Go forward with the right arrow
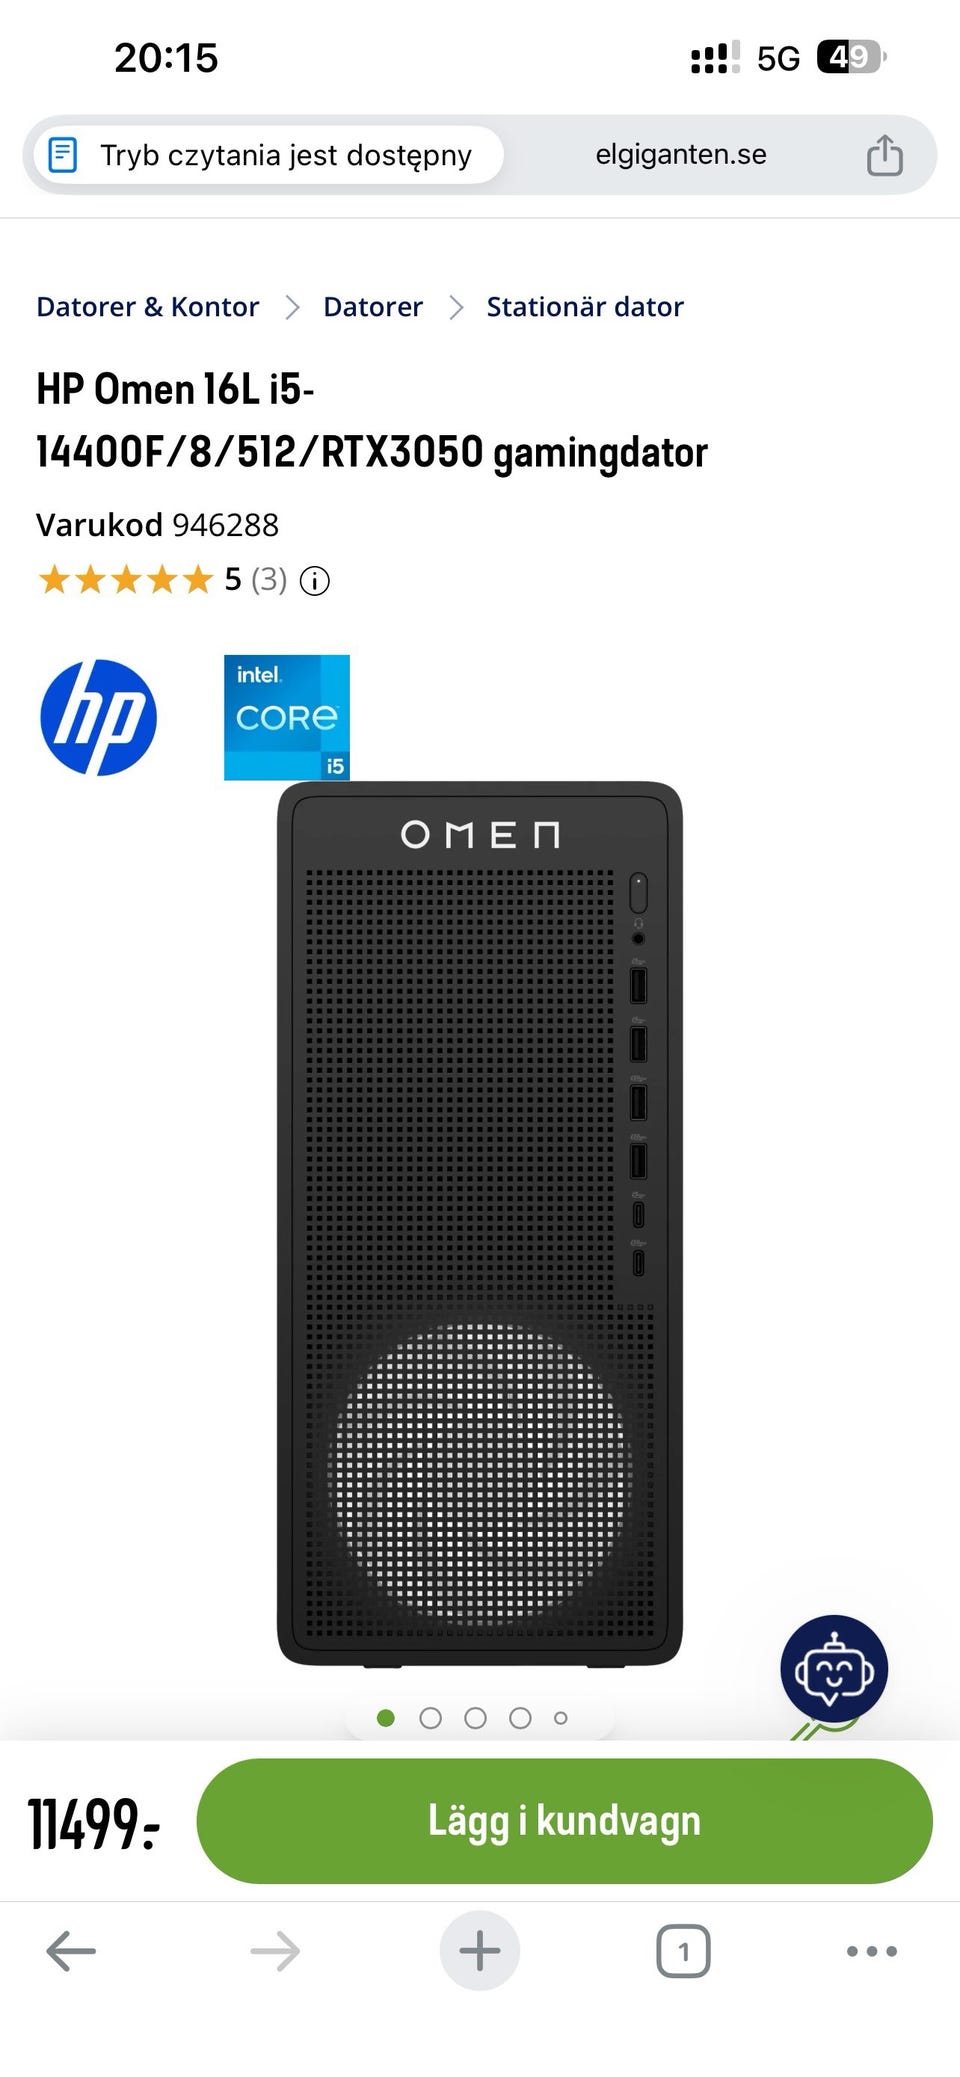The image size is (960, 2077). click(275, 1950)
